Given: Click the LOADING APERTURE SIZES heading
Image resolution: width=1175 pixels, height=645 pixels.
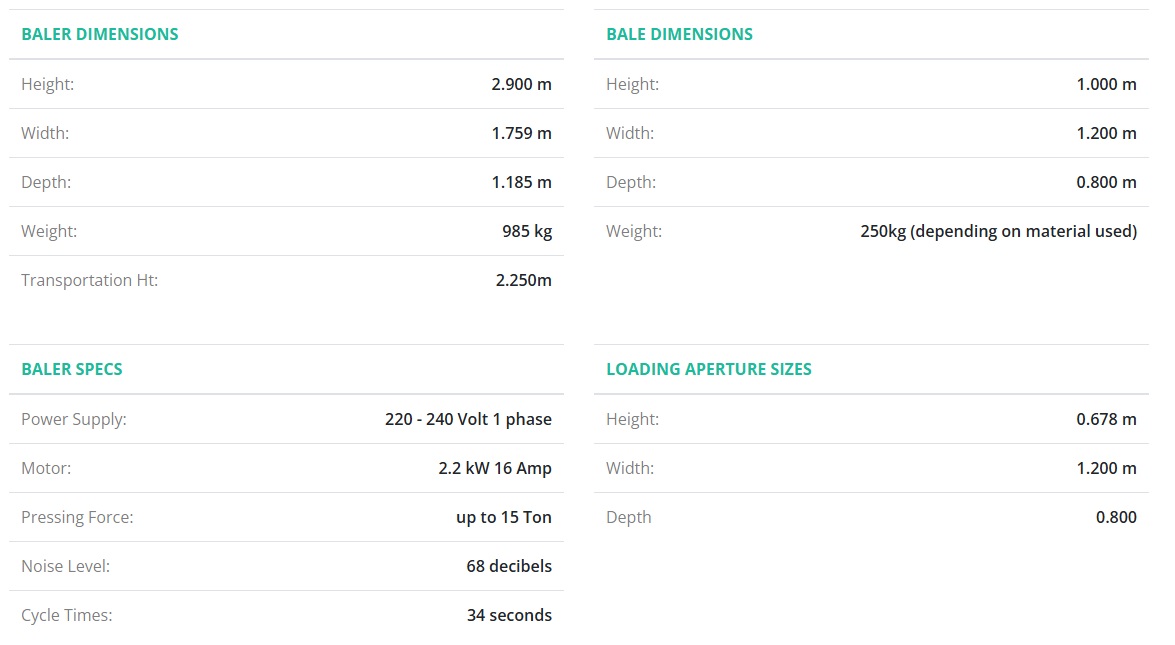Looking at the screenshot, I should 709,369.
